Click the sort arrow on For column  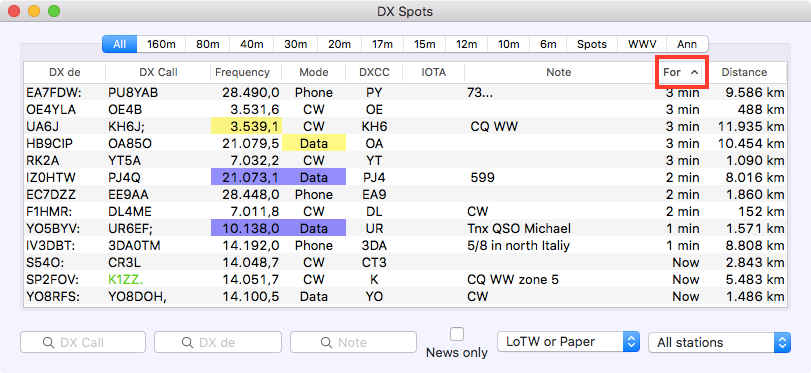point(694,72)
